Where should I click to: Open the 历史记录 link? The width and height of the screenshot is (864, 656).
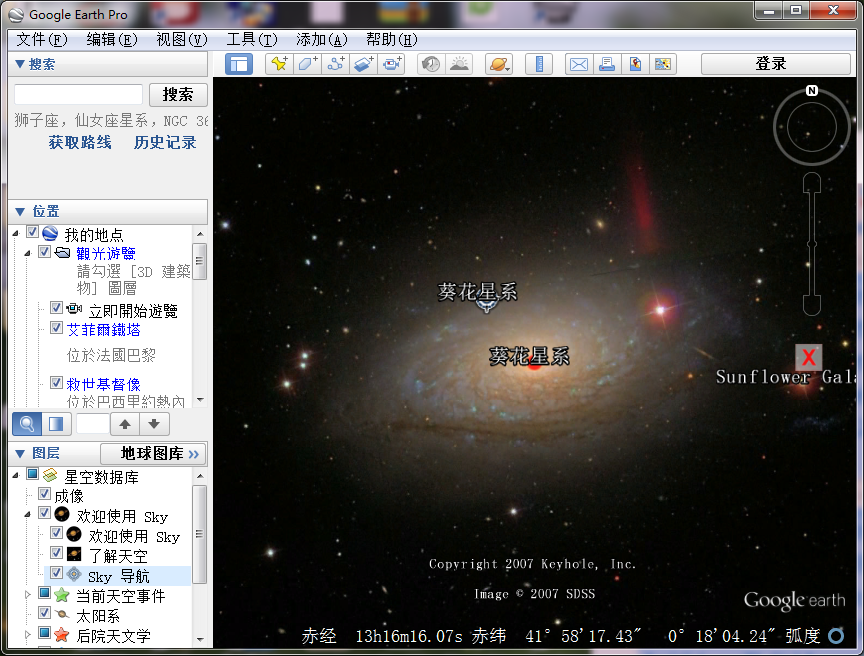[x=165, y=143]
